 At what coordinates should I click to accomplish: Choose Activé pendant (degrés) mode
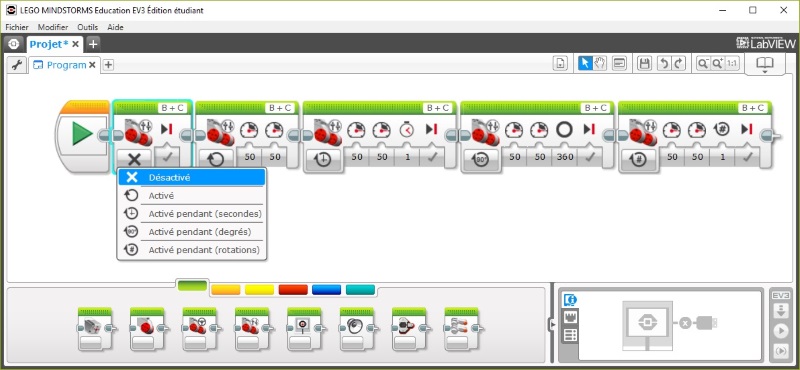point(192,232)
